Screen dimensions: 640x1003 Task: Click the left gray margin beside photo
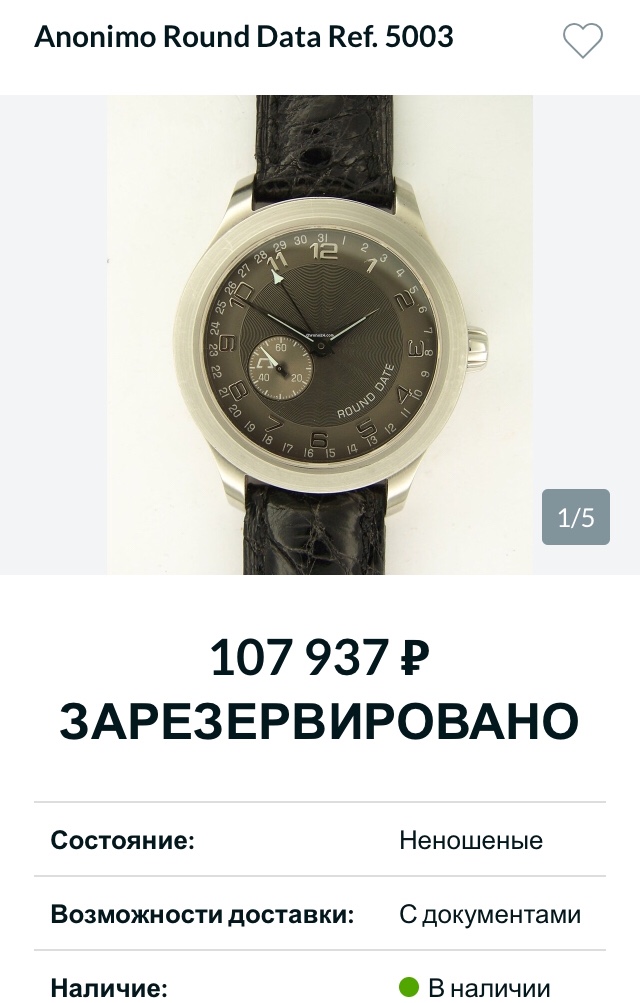tap(53, 335)
